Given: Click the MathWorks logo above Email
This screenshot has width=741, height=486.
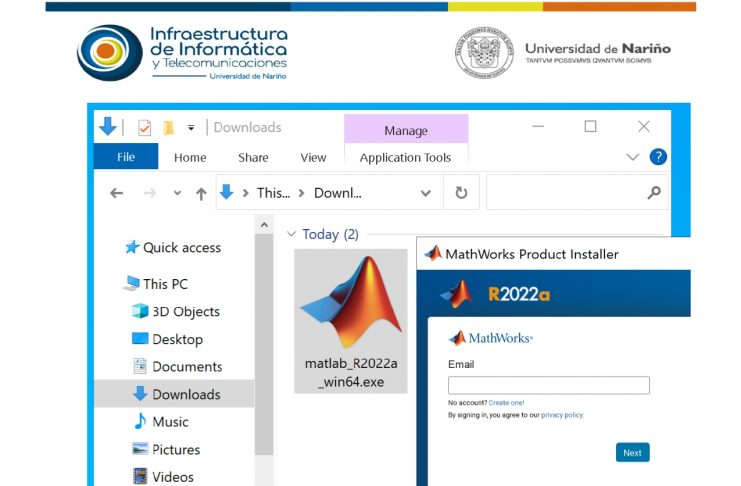Looking at the screenshot, I should (491, 338).
